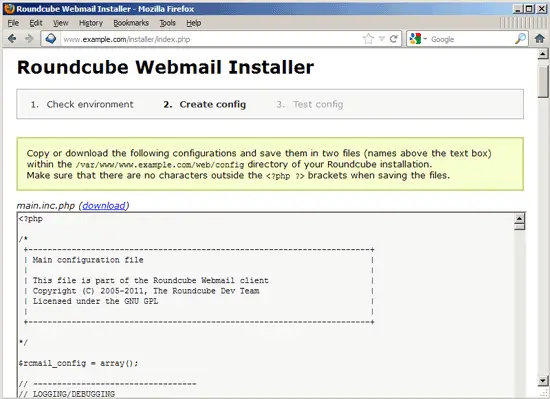This screenshot has width=550, height=399.
Task: Click the browser Forward arrow button
Action: (29, 39)
